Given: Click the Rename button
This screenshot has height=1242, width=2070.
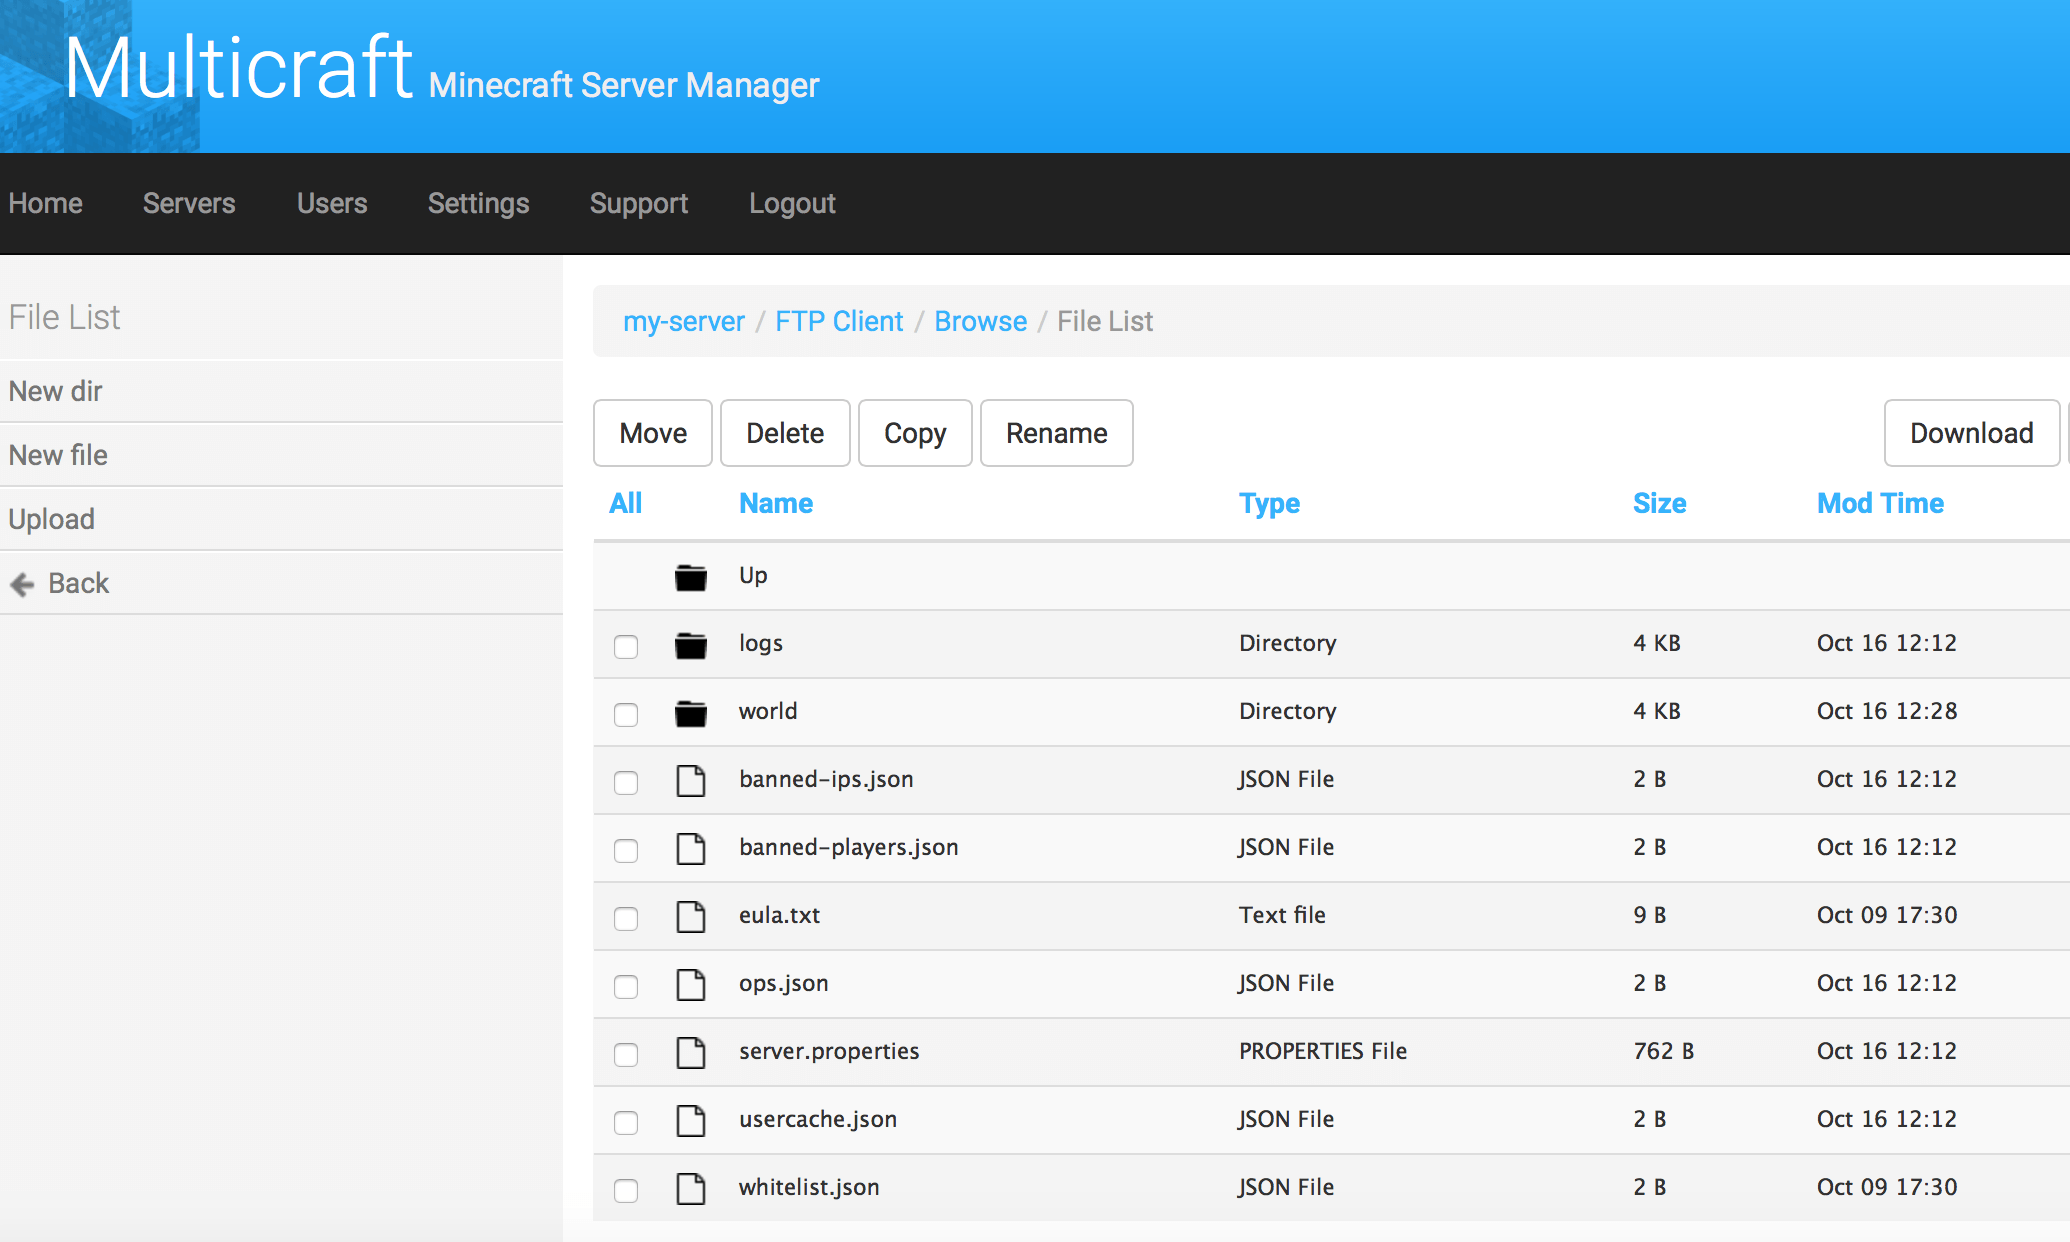Looking at the screenshot, I should click(1057, 433).
